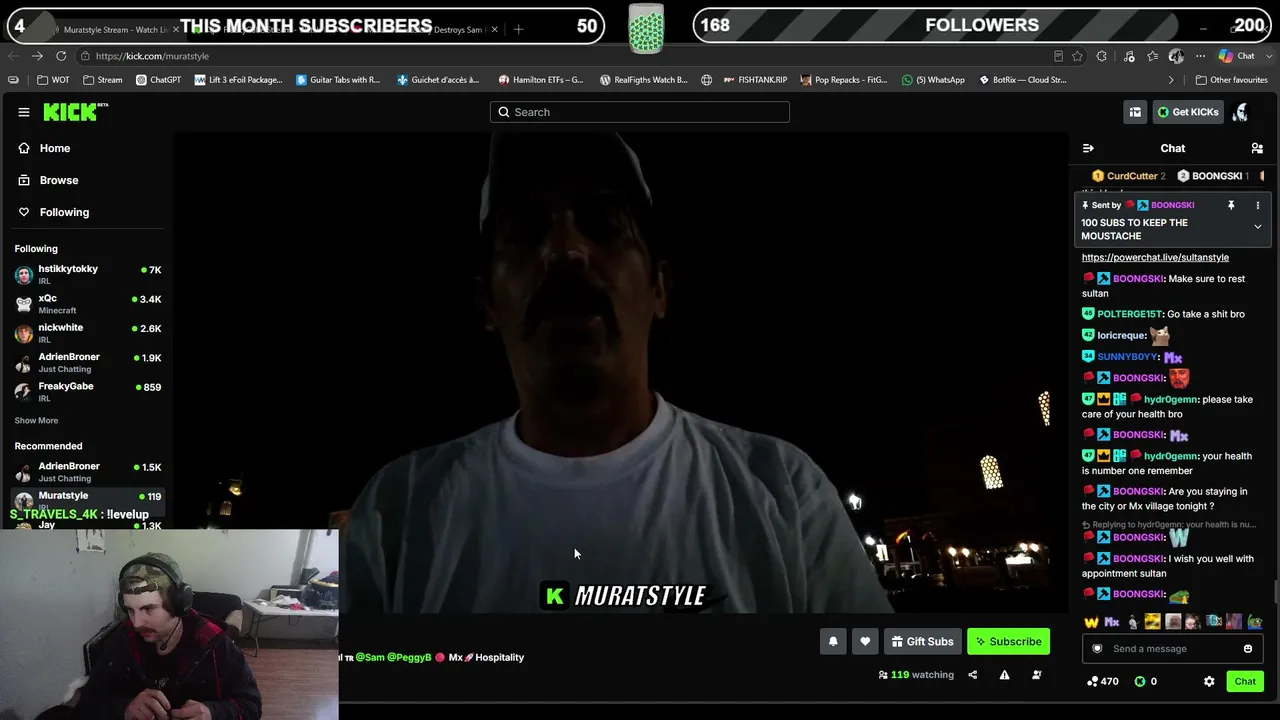Collapse the chat panel with arrow icon

coord(1088,148)
